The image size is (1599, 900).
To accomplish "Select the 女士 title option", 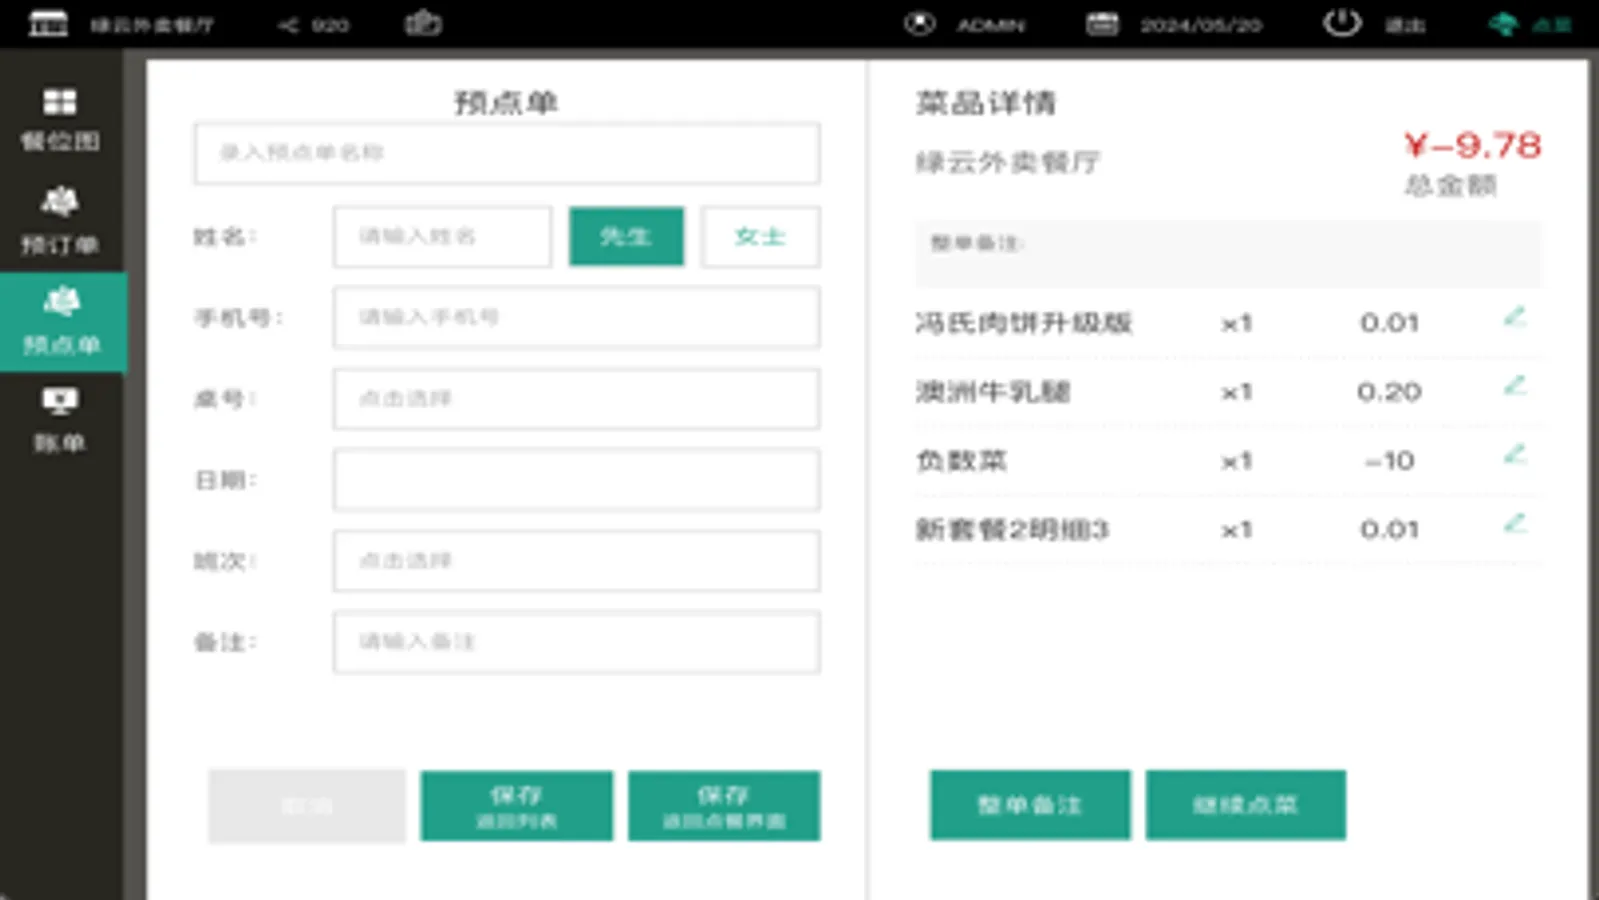I will pyautogui.click(x=760, y=237).
